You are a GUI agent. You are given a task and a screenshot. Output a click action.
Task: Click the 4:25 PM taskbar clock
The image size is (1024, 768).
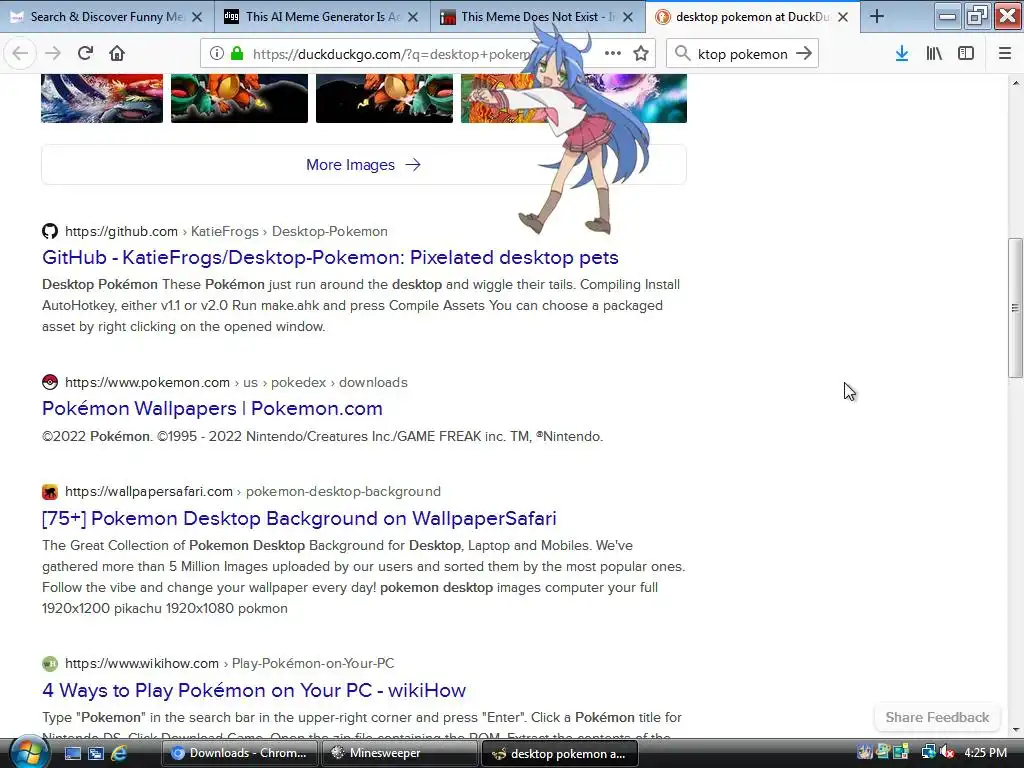point(985,753)
